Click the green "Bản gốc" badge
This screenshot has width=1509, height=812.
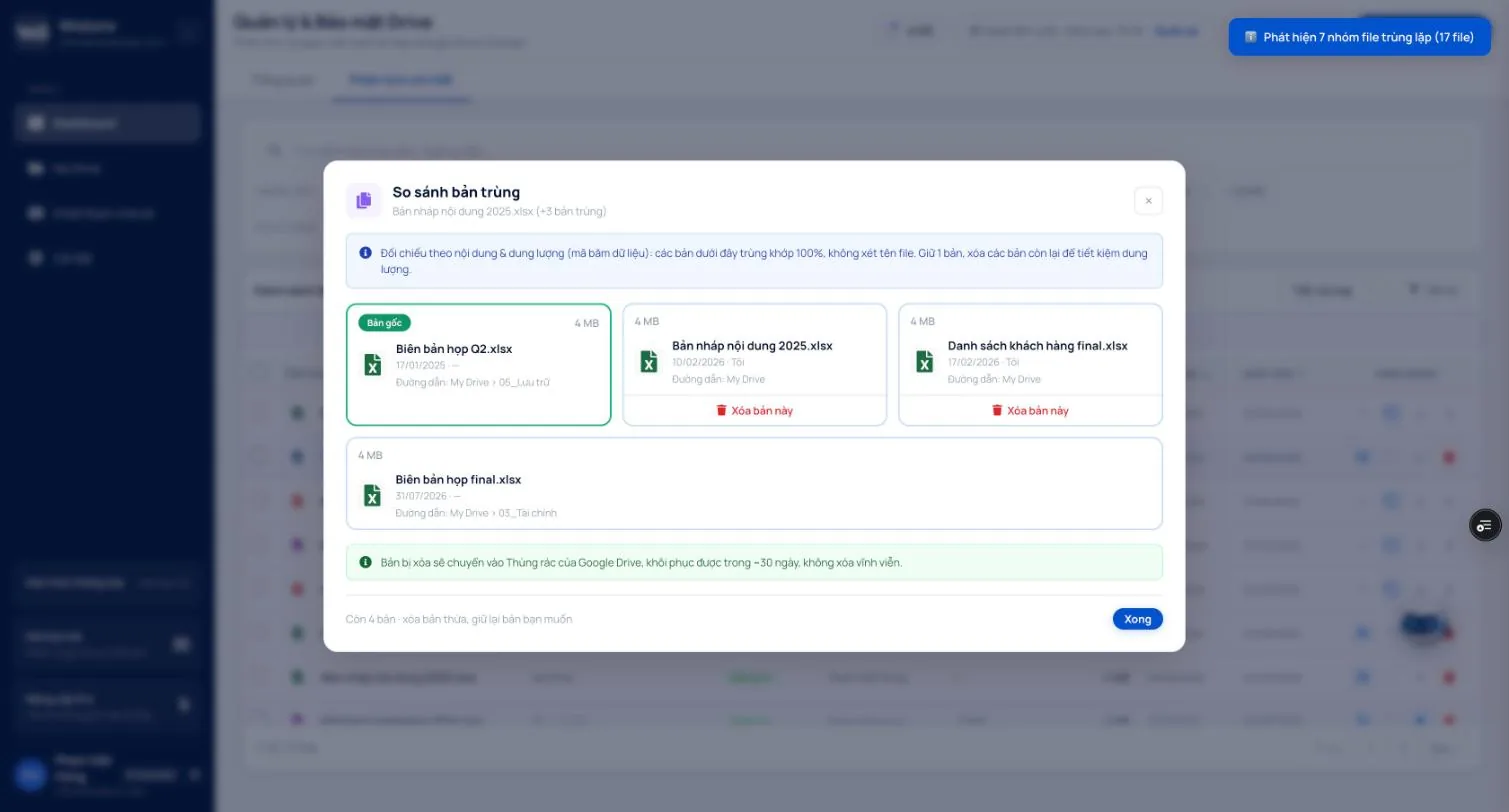point(385,323)
